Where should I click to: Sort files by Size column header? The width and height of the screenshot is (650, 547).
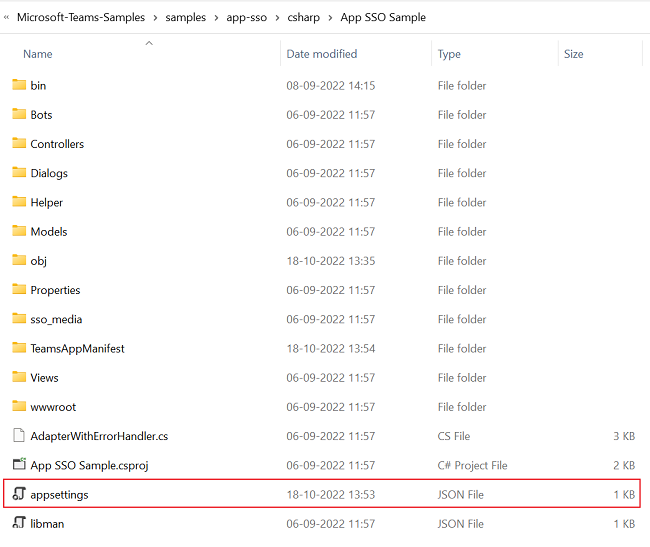[x=574, y=54]
